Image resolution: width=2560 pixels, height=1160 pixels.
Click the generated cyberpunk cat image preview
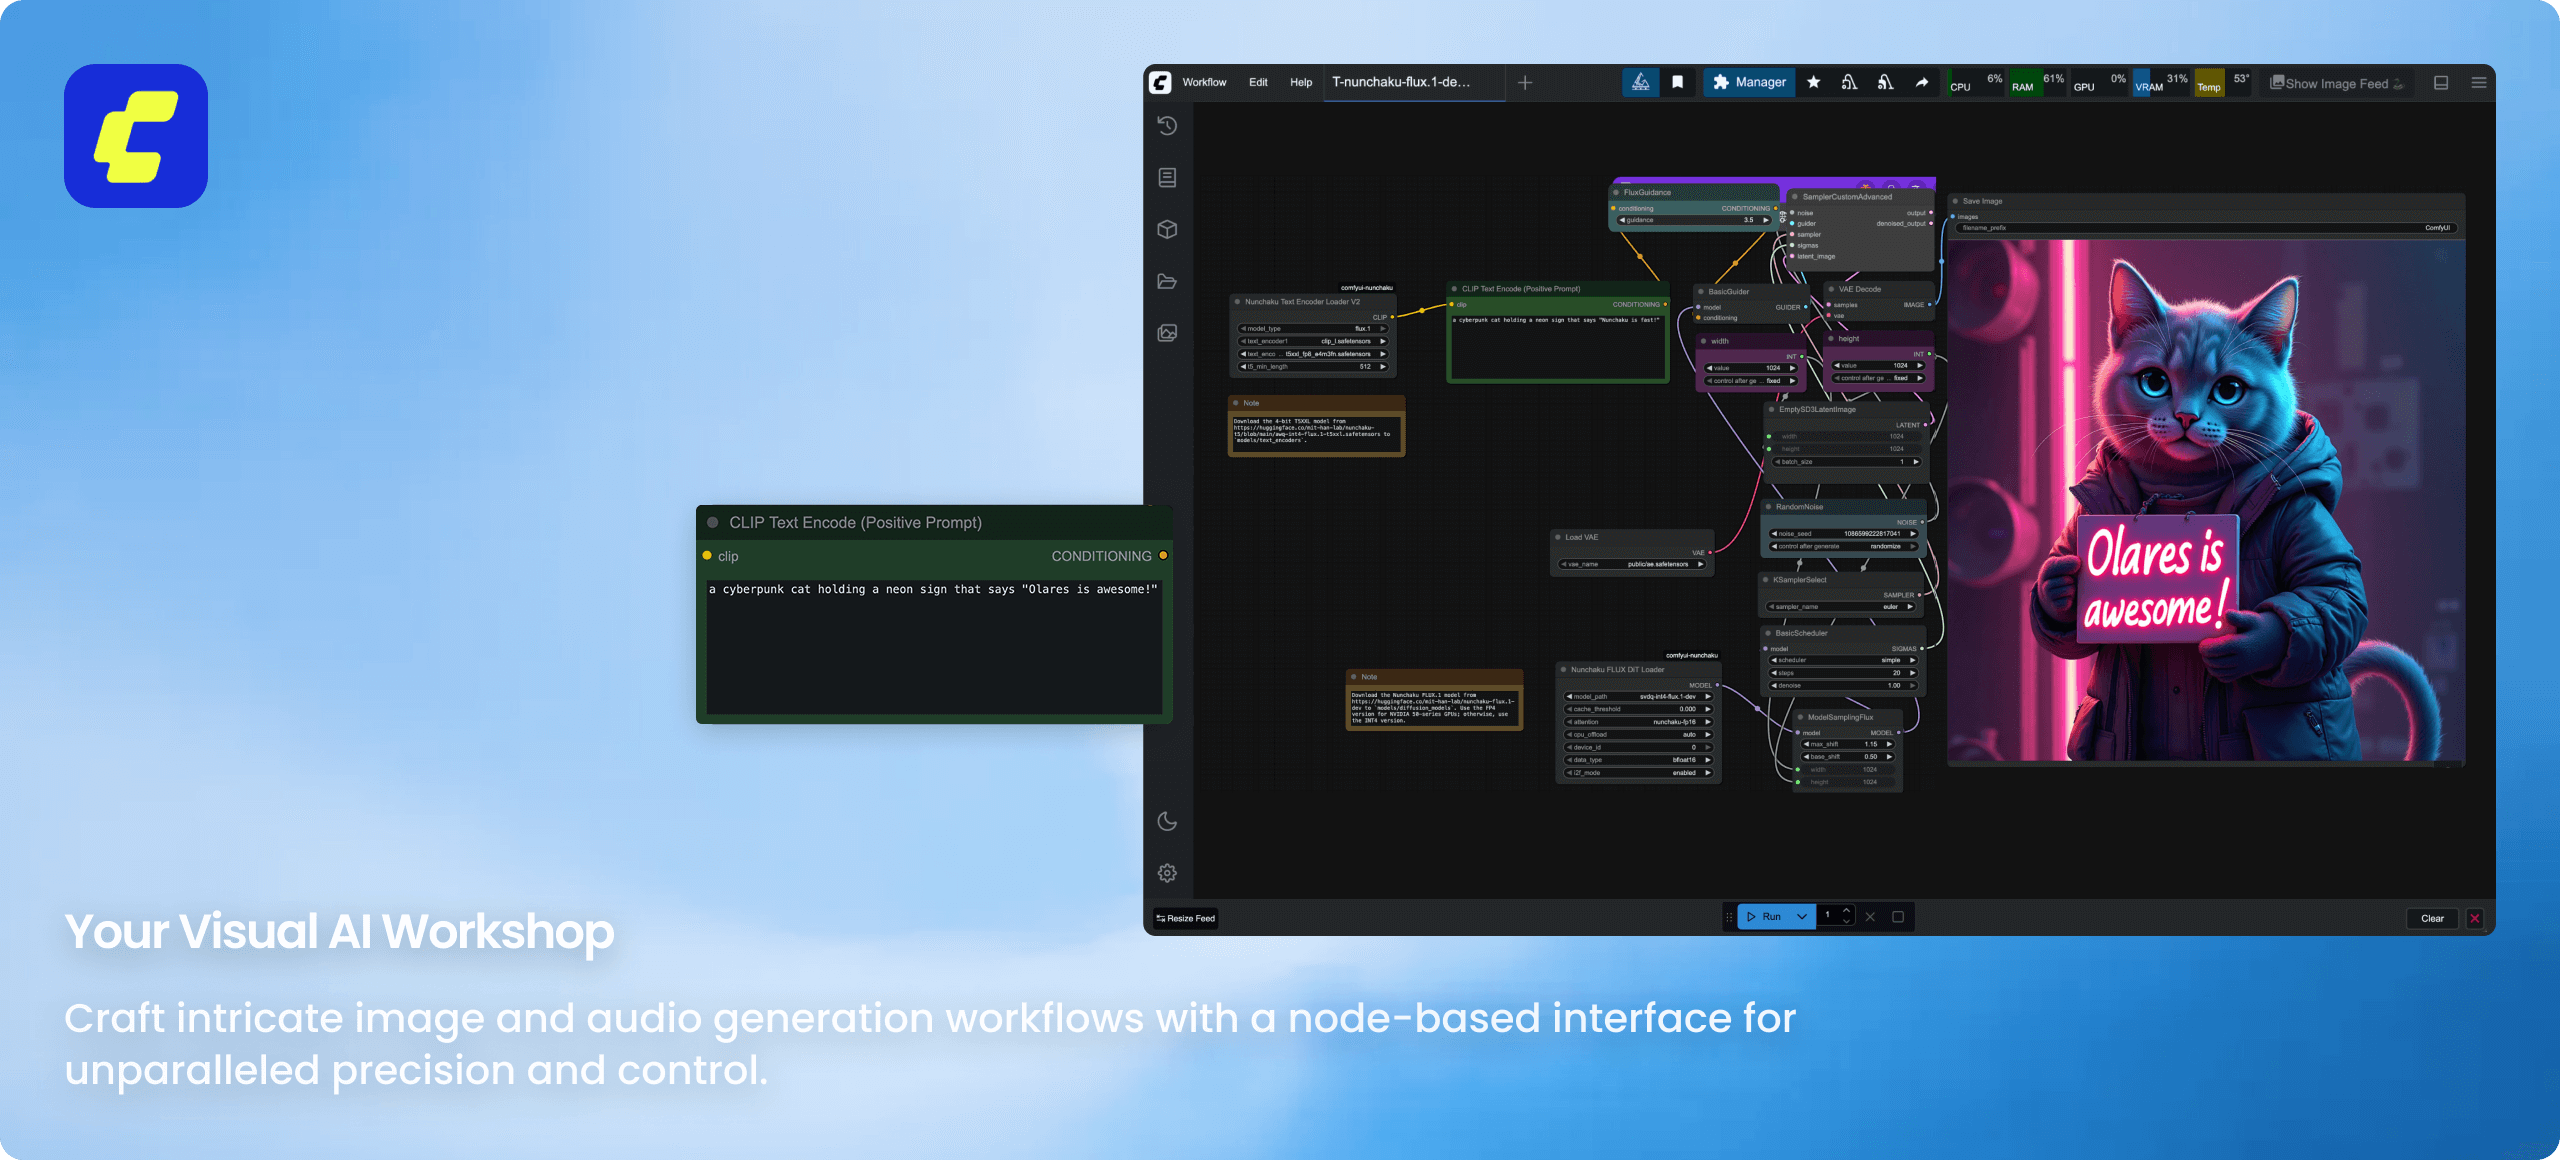[2206, 500]
